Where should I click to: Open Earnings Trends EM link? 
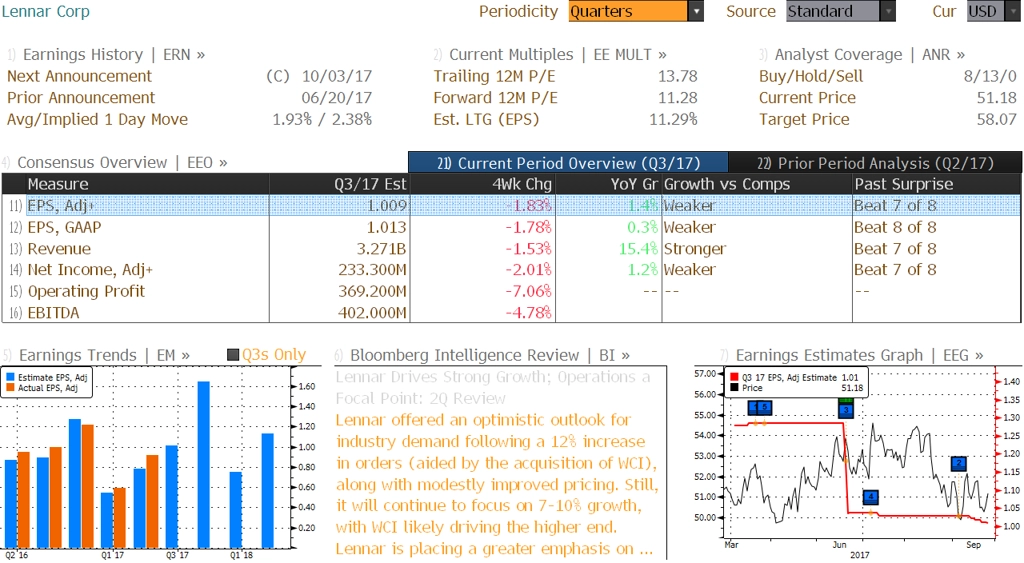pyautogui.click(x=104, y=355)
